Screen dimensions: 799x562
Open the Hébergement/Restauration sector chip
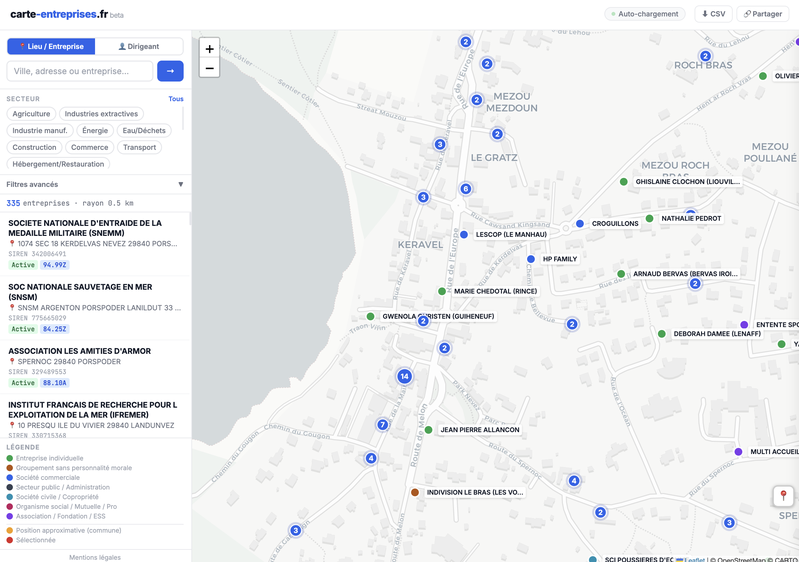[x=58, y=164]
